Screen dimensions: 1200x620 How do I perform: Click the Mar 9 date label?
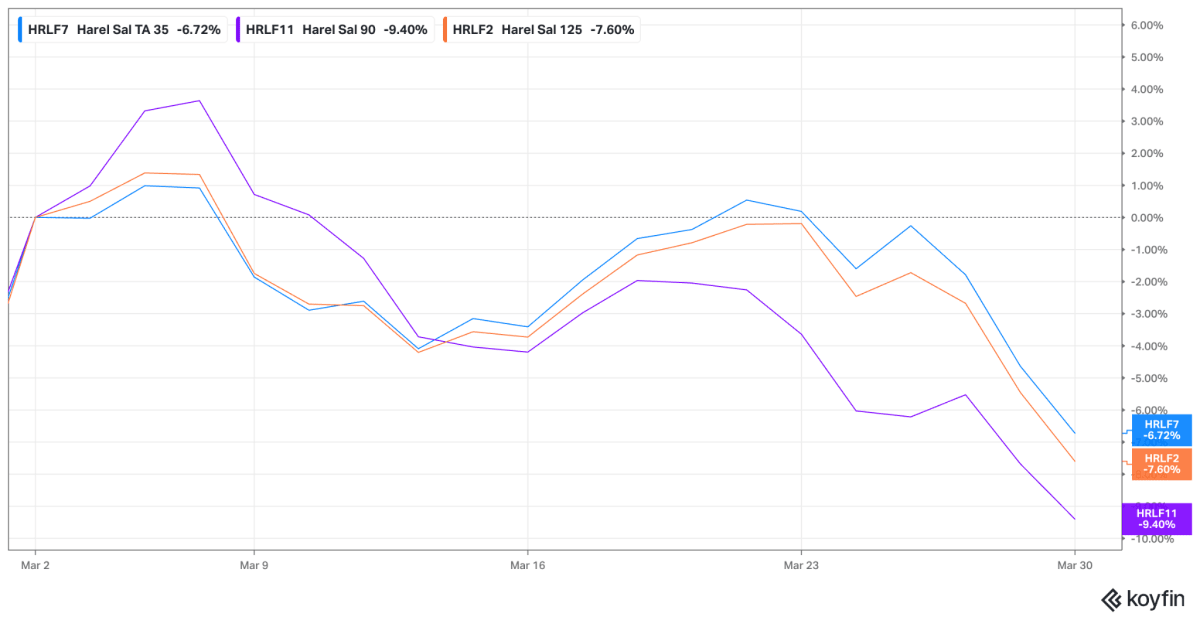coord(254,565)
